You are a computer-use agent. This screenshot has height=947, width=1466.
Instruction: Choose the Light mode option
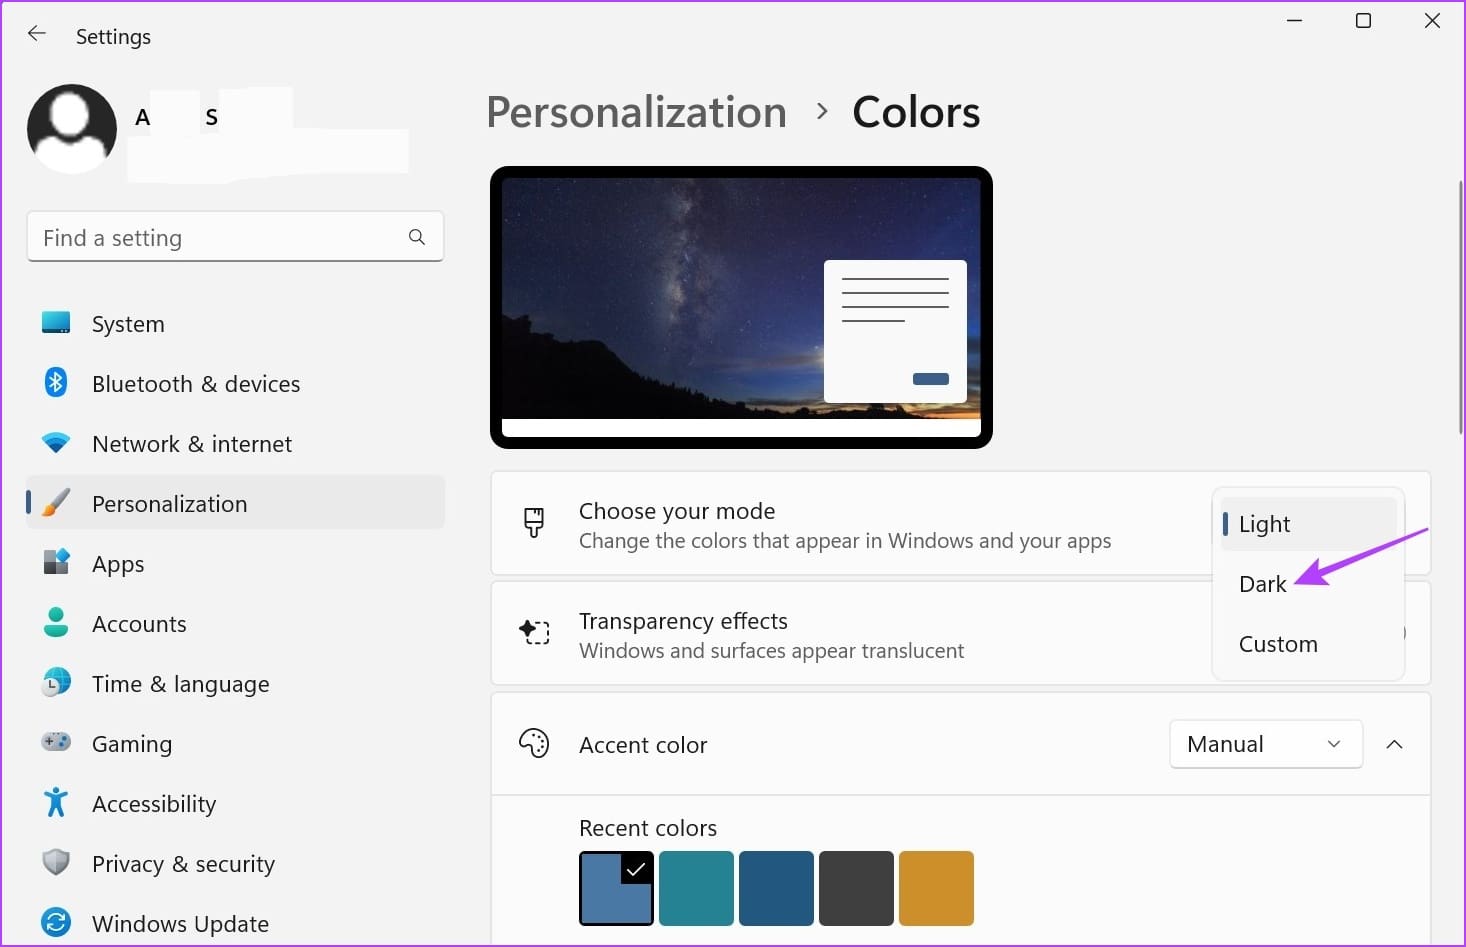(1265, 524)
